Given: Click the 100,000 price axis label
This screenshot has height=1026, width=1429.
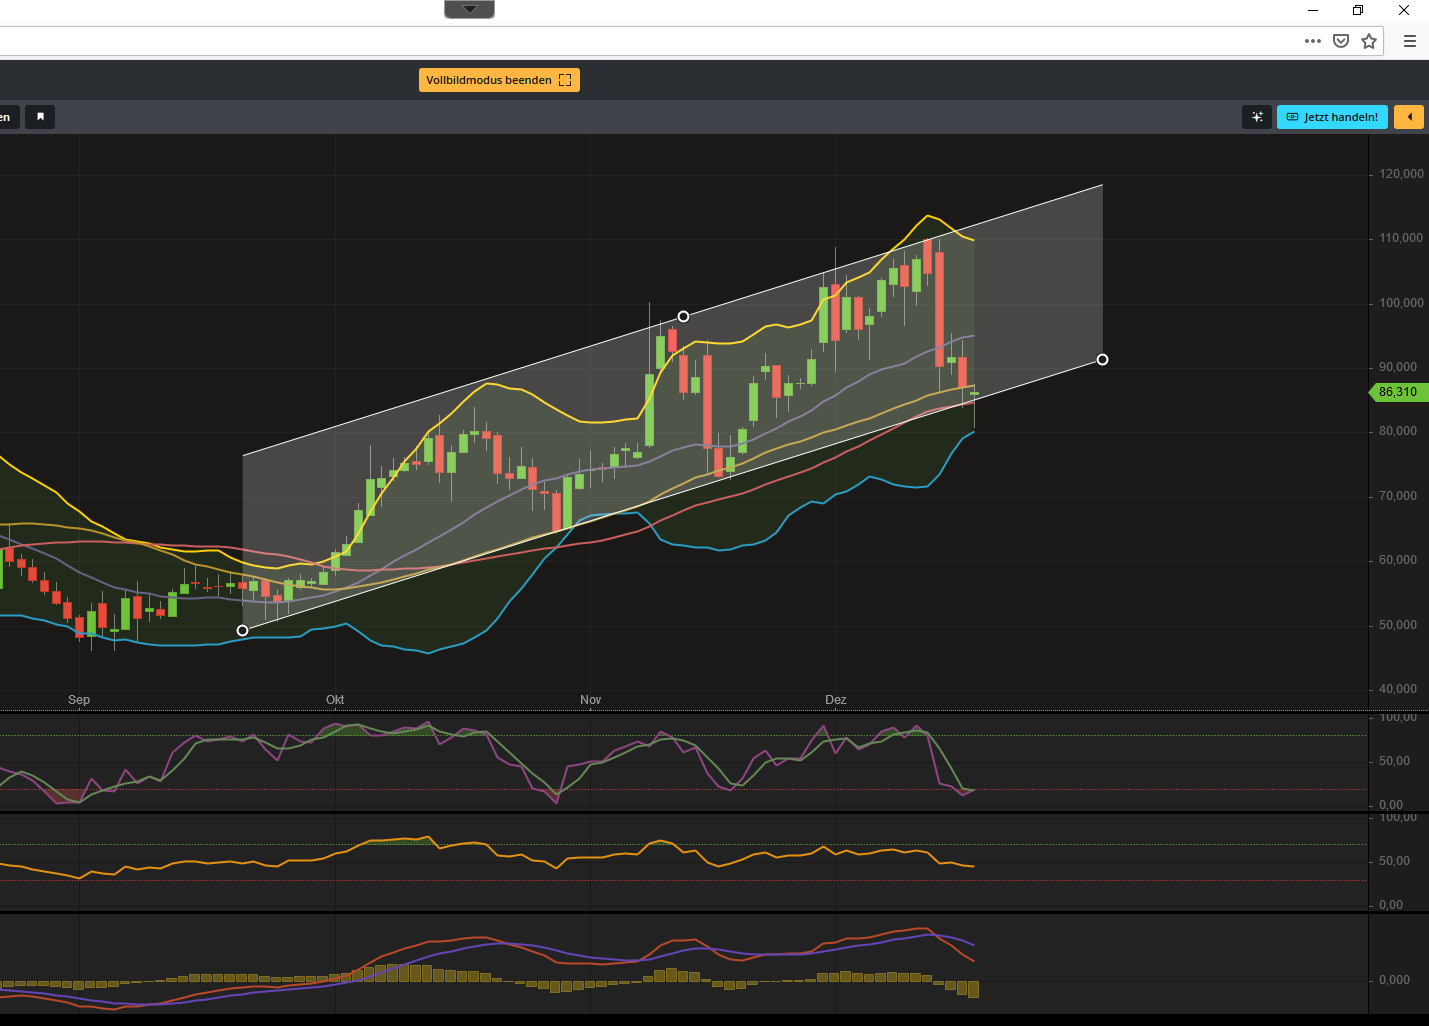Looking at the screenshot, I should pyautogui.click(x=1401, y=303).
